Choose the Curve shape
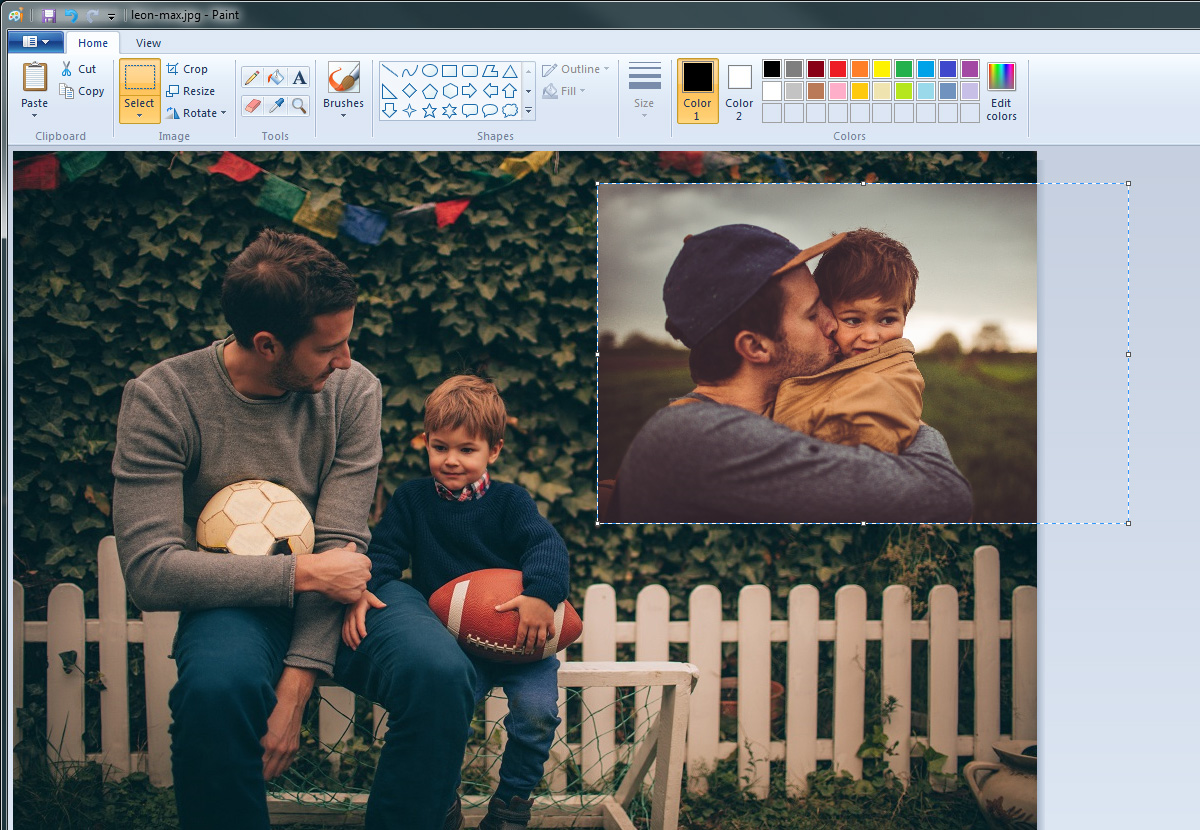Image resolution: width=1200 pixels, height=830 pixels. 410,71
